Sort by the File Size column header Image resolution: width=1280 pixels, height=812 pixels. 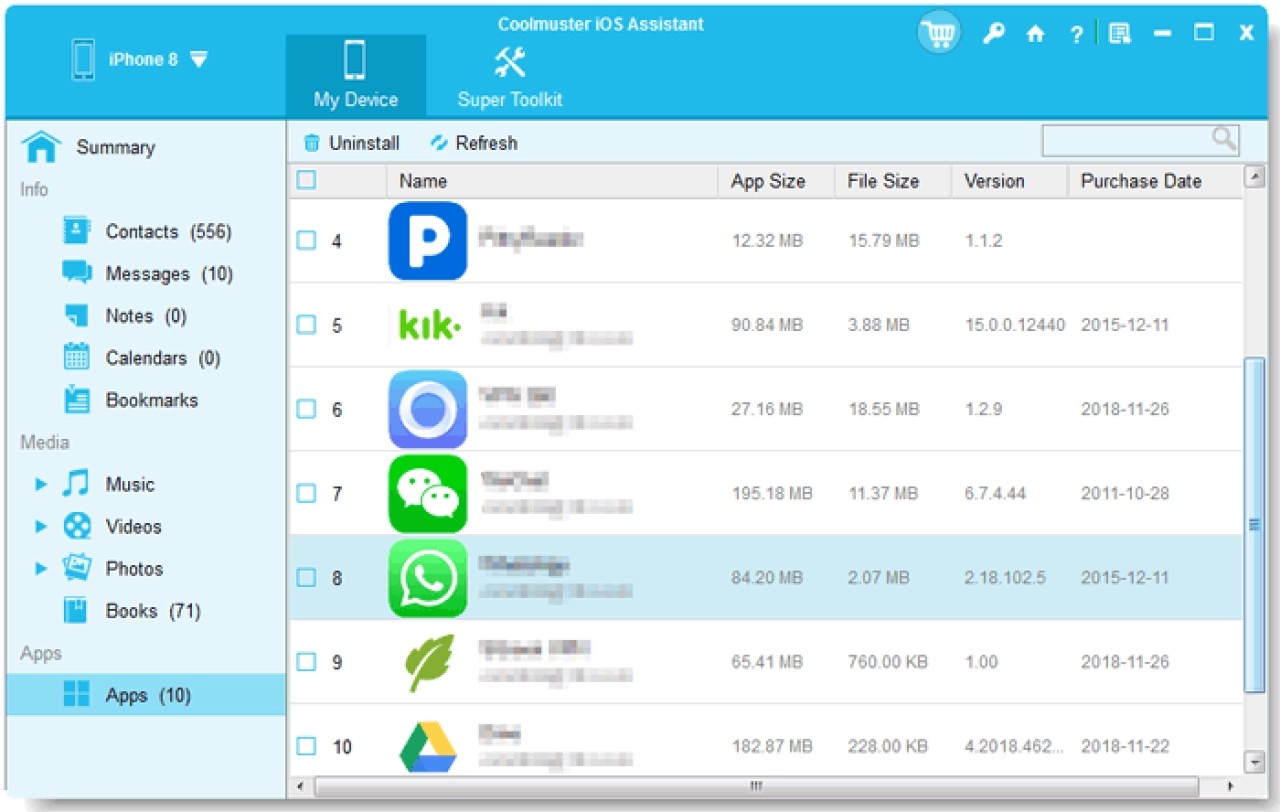coord(893,181)
